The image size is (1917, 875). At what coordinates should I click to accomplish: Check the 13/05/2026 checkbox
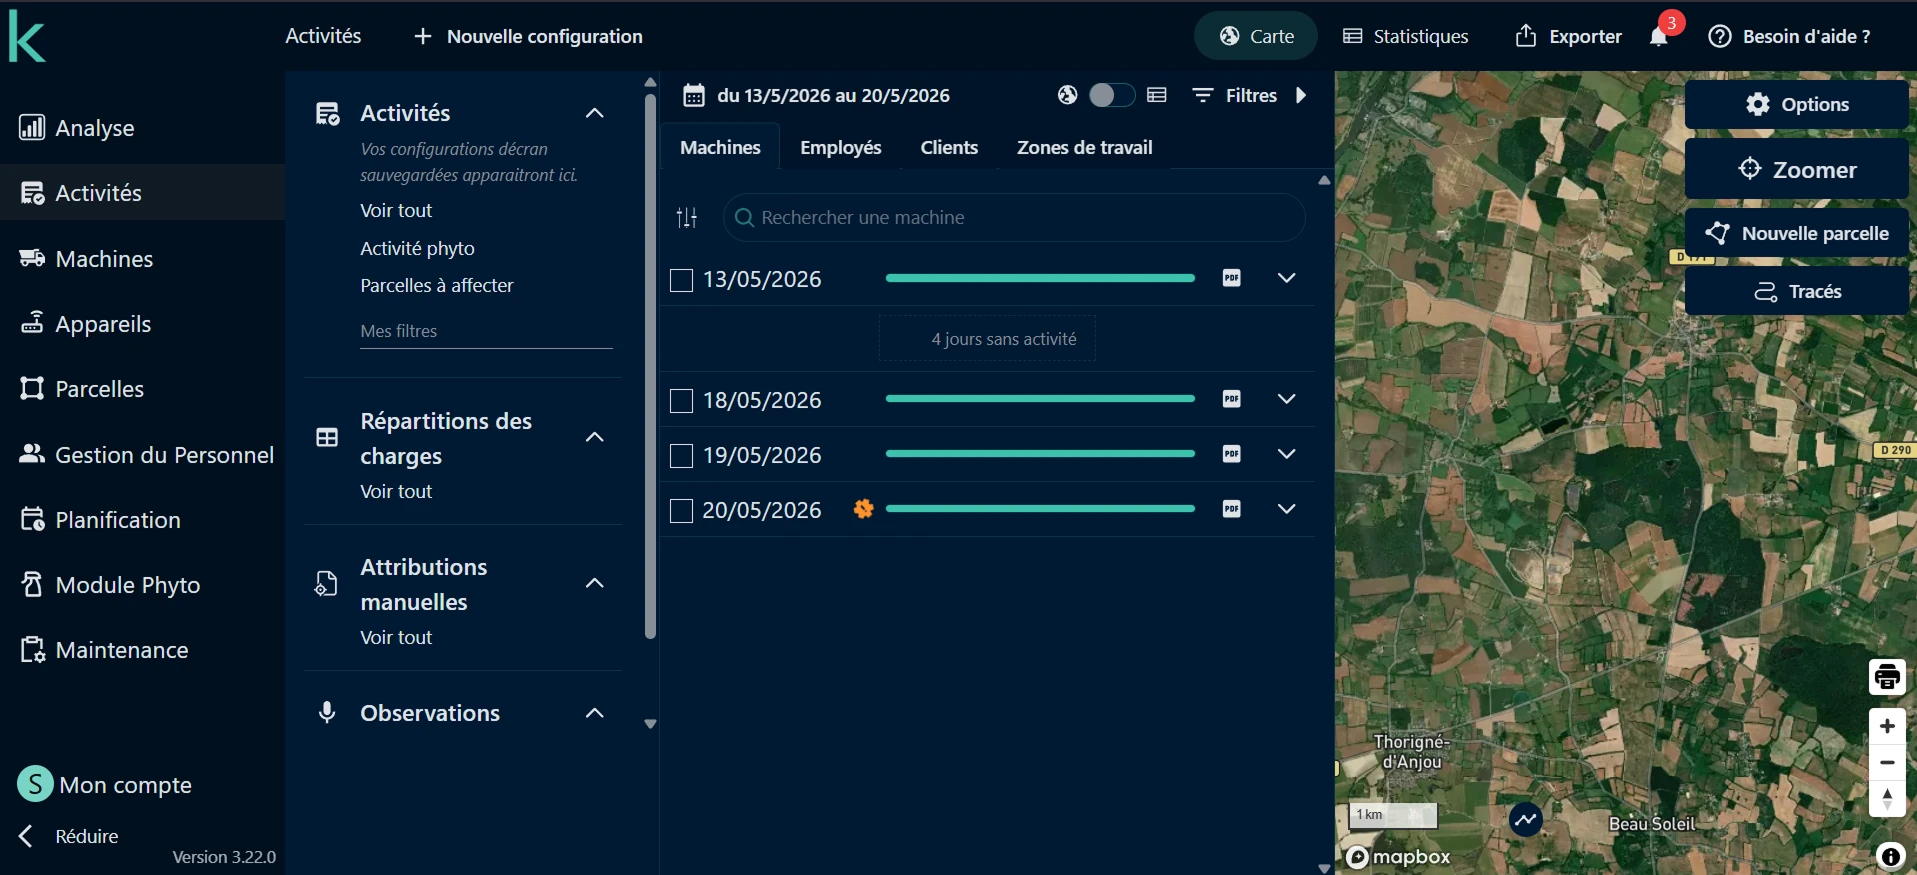pyautogui.click(x=681, y=280)
